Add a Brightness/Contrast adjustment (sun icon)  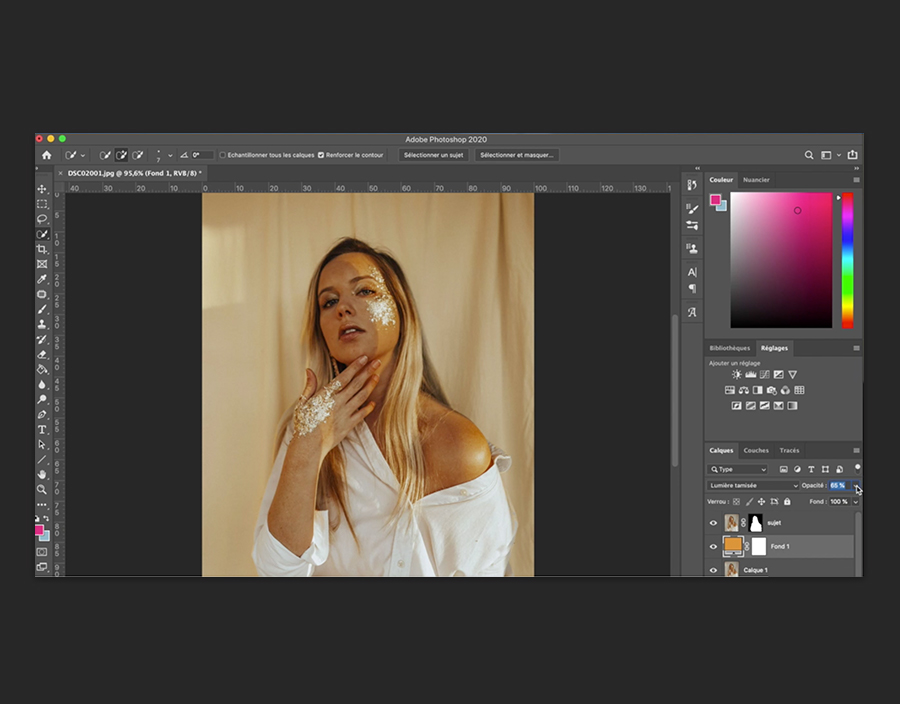coord(736,375)
